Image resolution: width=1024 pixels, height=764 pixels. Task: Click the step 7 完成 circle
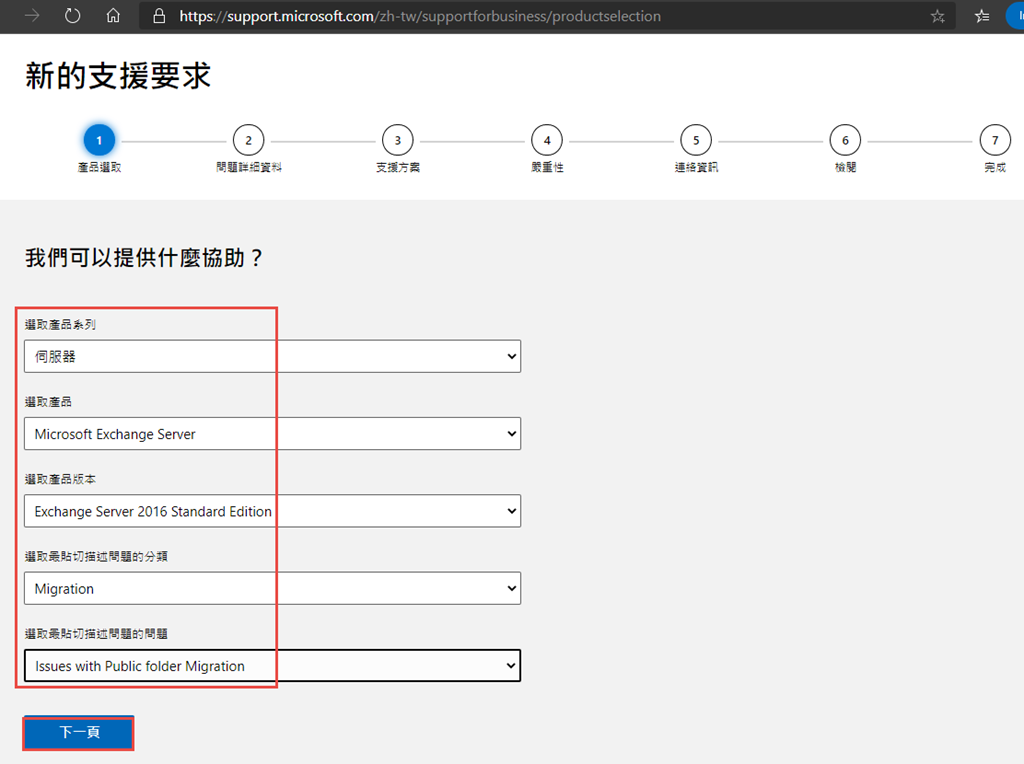(994, 140)
